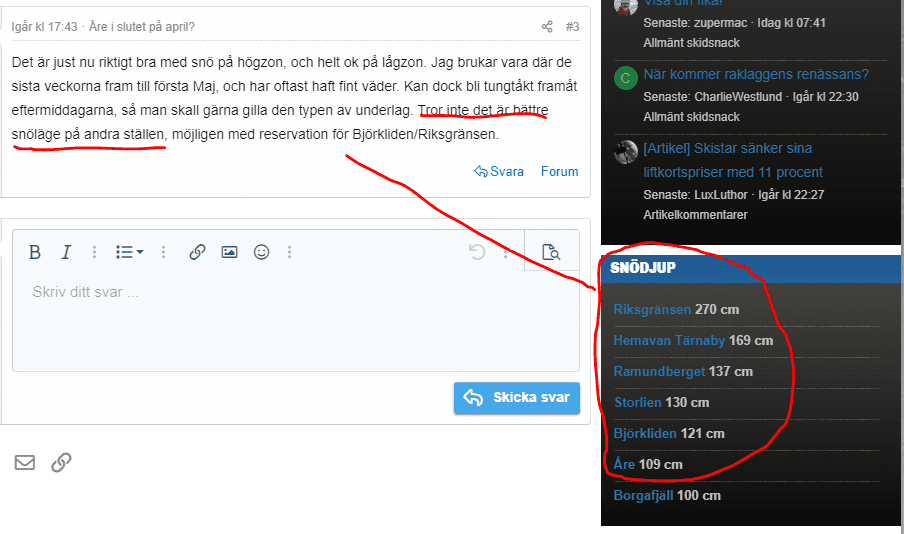The height and width of the screenshot is (534, 904).
Task: Share the thread via the email envelope icon
Action: (25, 462)
